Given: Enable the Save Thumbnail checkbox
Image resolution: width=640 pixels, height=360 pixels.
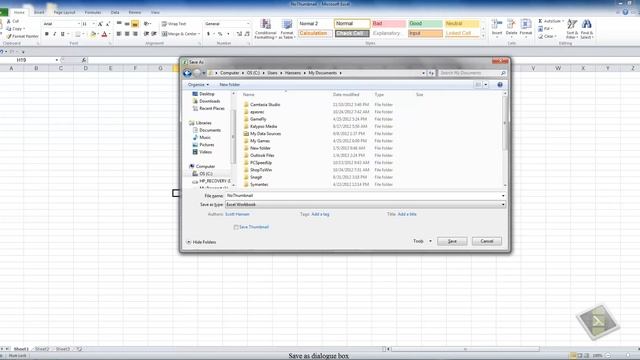Looking at the screenshot, I should [236, 227].
